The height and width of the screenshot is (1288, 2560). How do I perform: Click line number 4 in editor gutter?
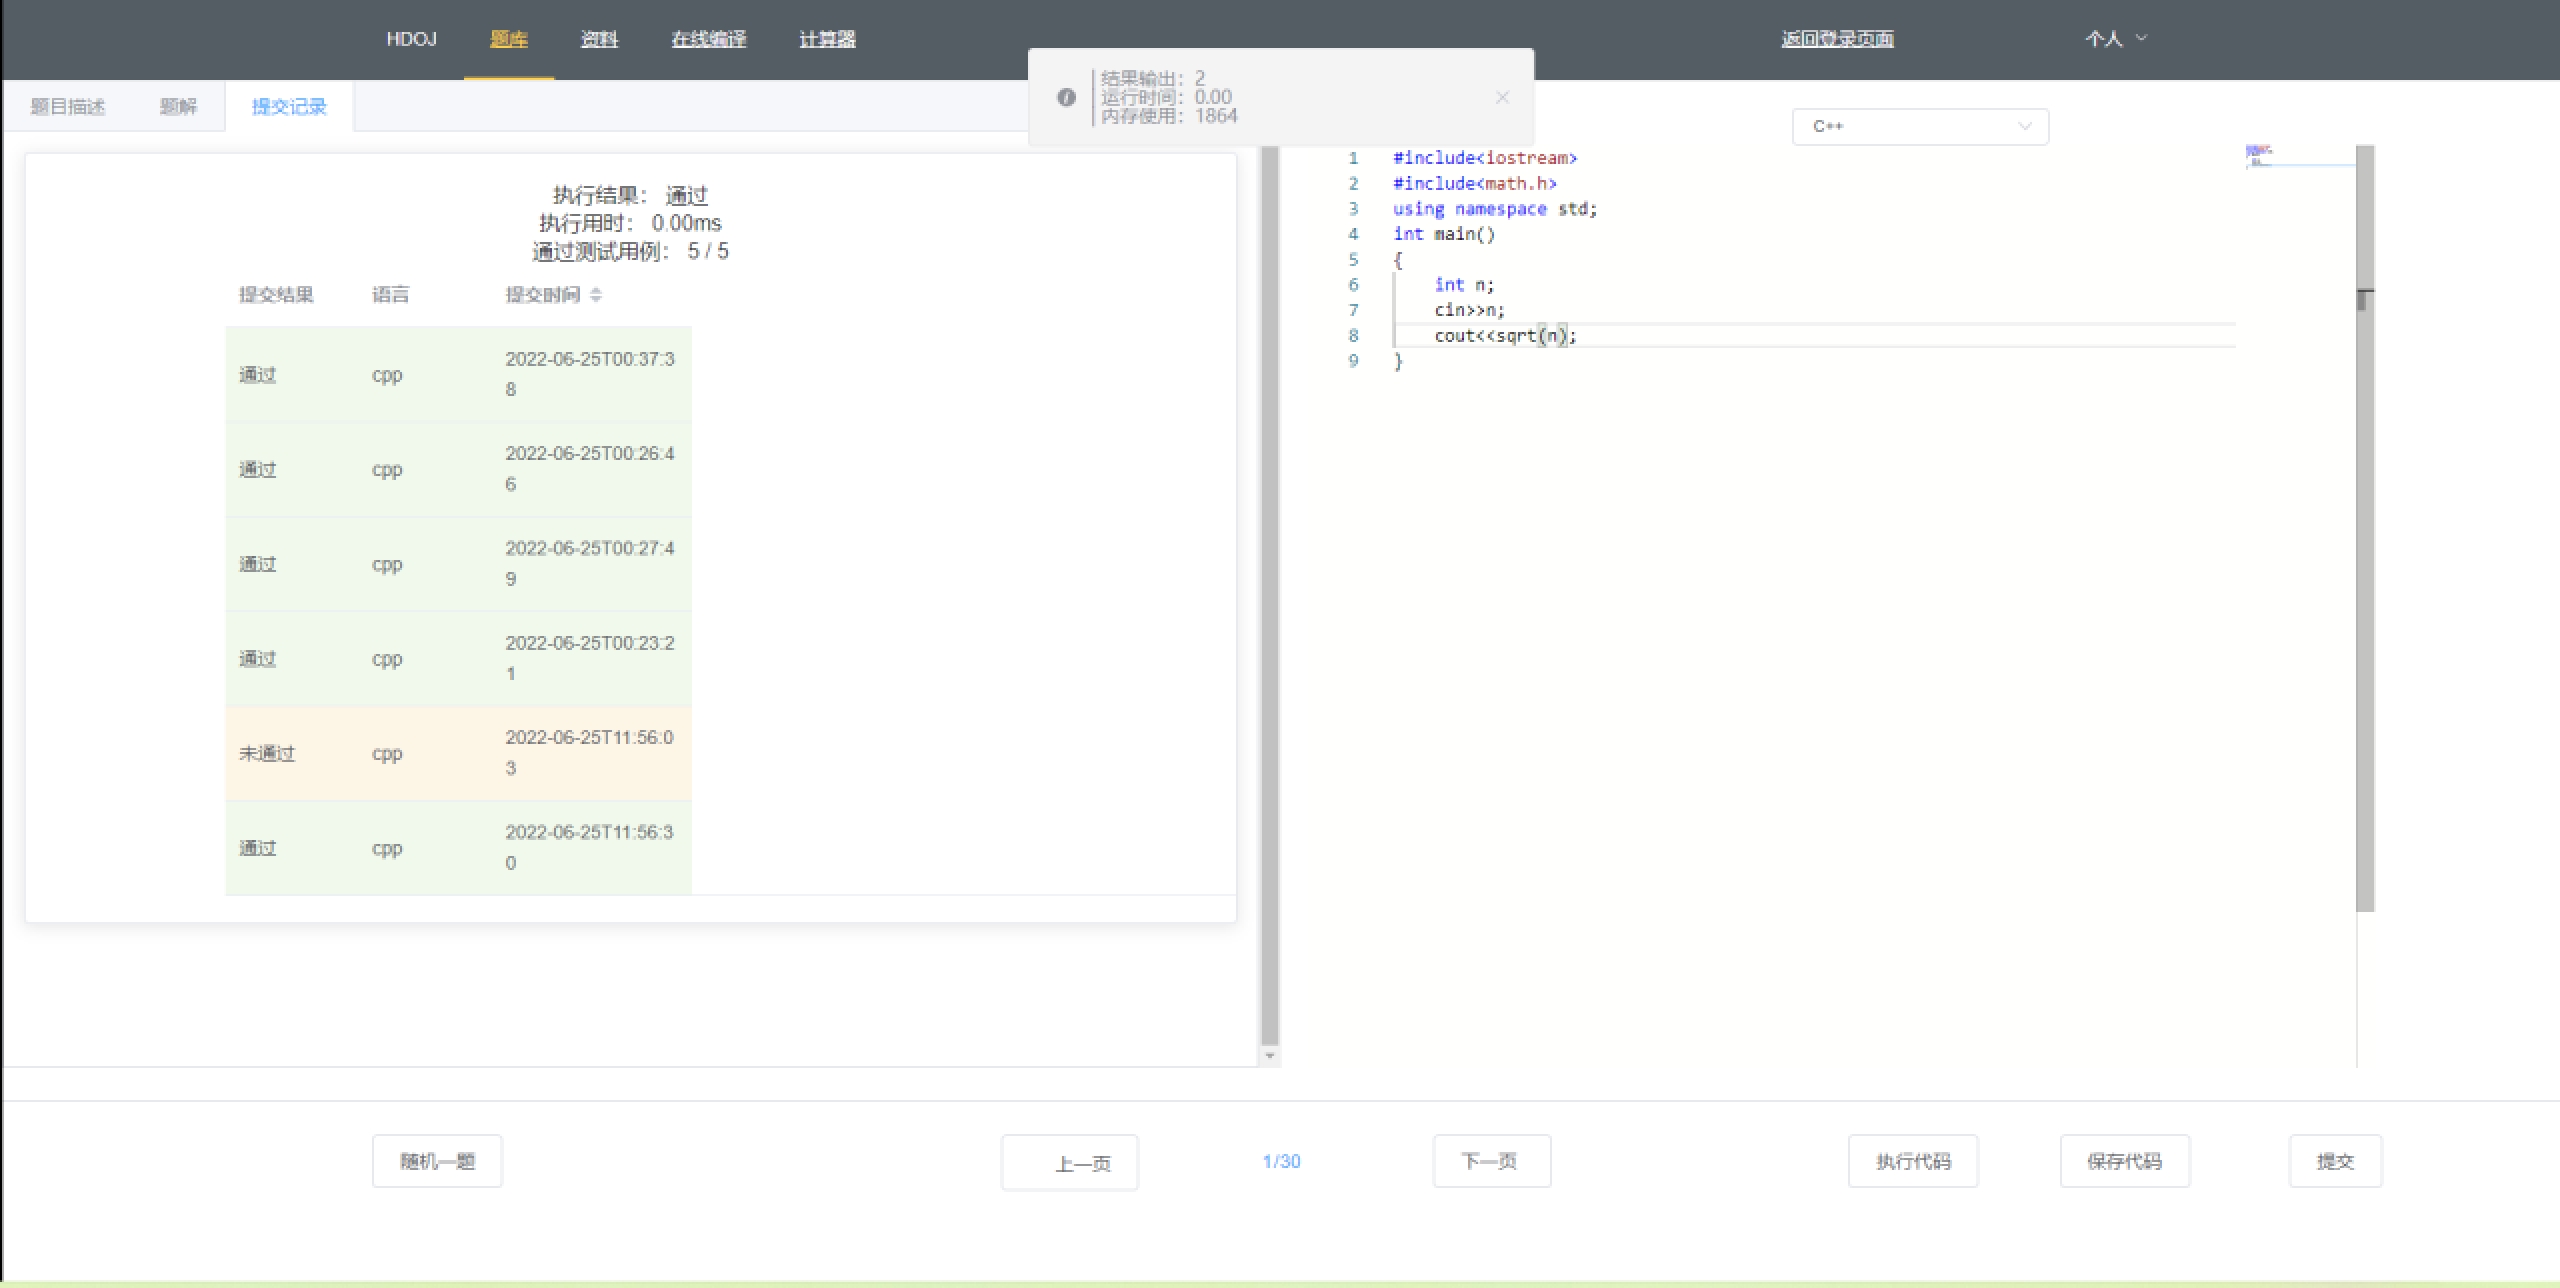[x=1353, y=234]
